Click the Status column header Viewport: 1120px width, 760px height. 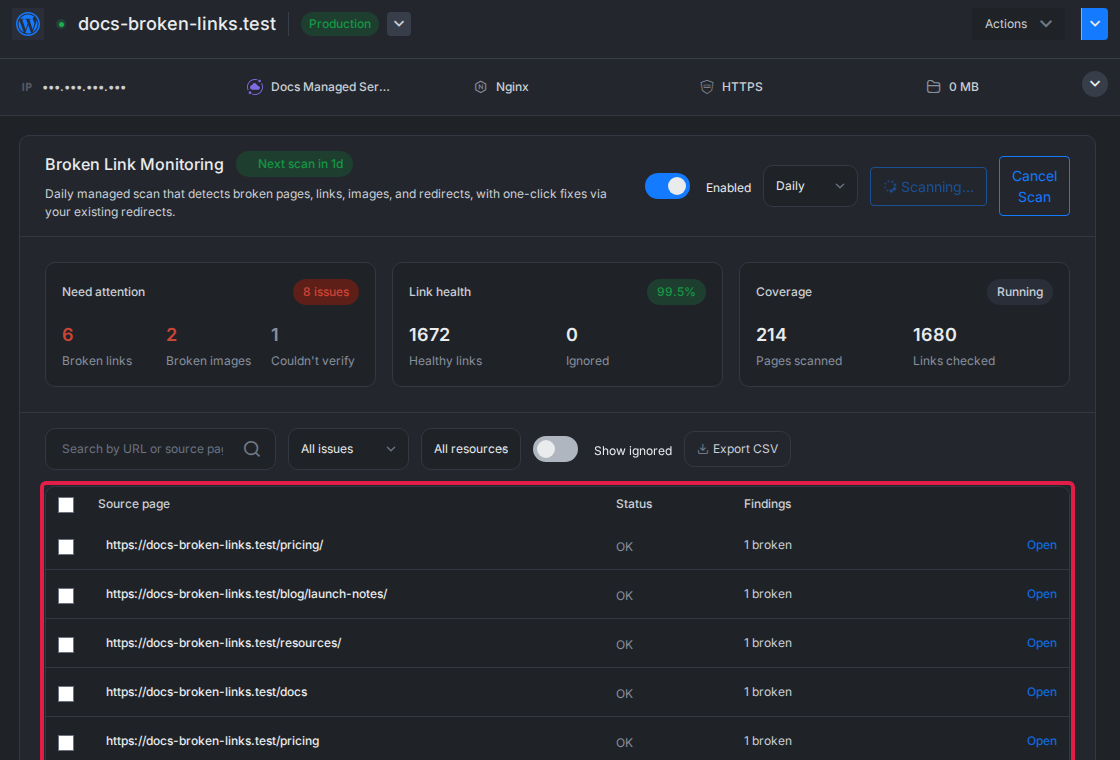pos(634,504)
